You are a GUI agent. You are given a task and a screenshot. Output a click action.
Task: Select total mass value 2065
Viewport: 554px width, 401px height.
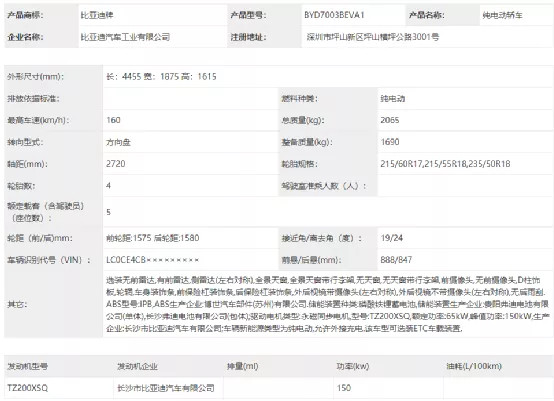click(x=390, y=120)
